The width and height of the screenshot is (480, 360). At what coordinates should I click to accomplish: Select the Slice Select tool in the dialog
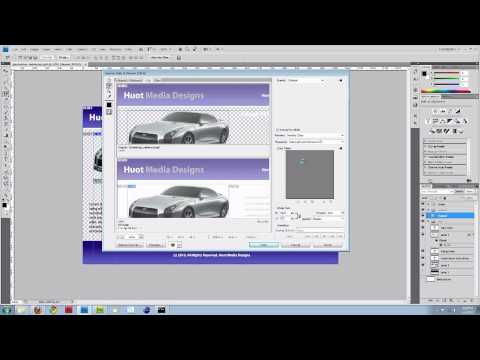coord(109,86)
